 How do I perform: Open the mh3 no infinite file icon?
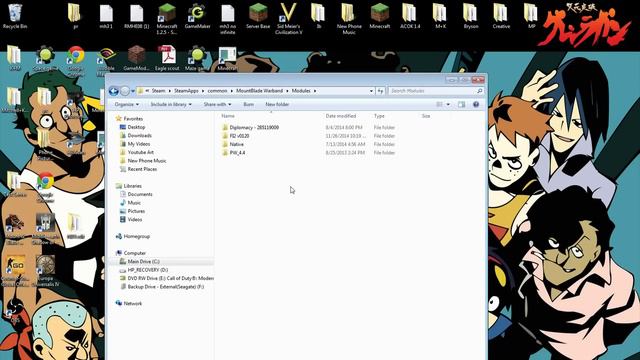227,18
